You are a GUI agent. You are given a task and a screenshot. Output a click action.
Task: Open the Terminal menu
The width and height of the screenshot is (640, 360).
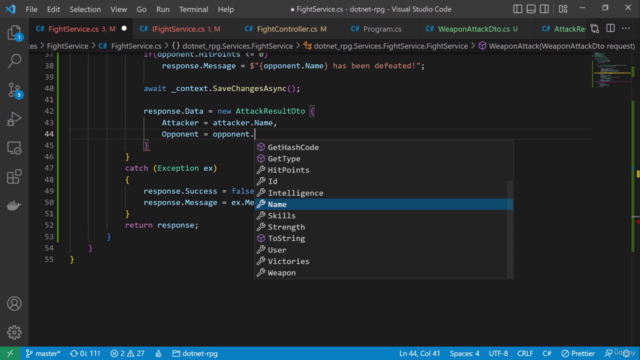[x=193, y=9]
